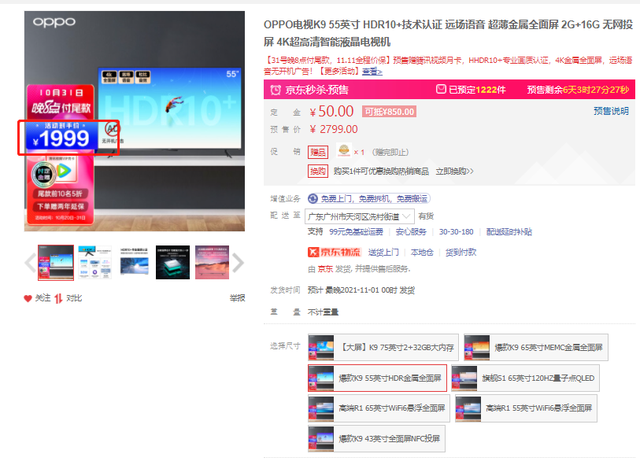Click the 赠品 promotion tag

(318, 152)
